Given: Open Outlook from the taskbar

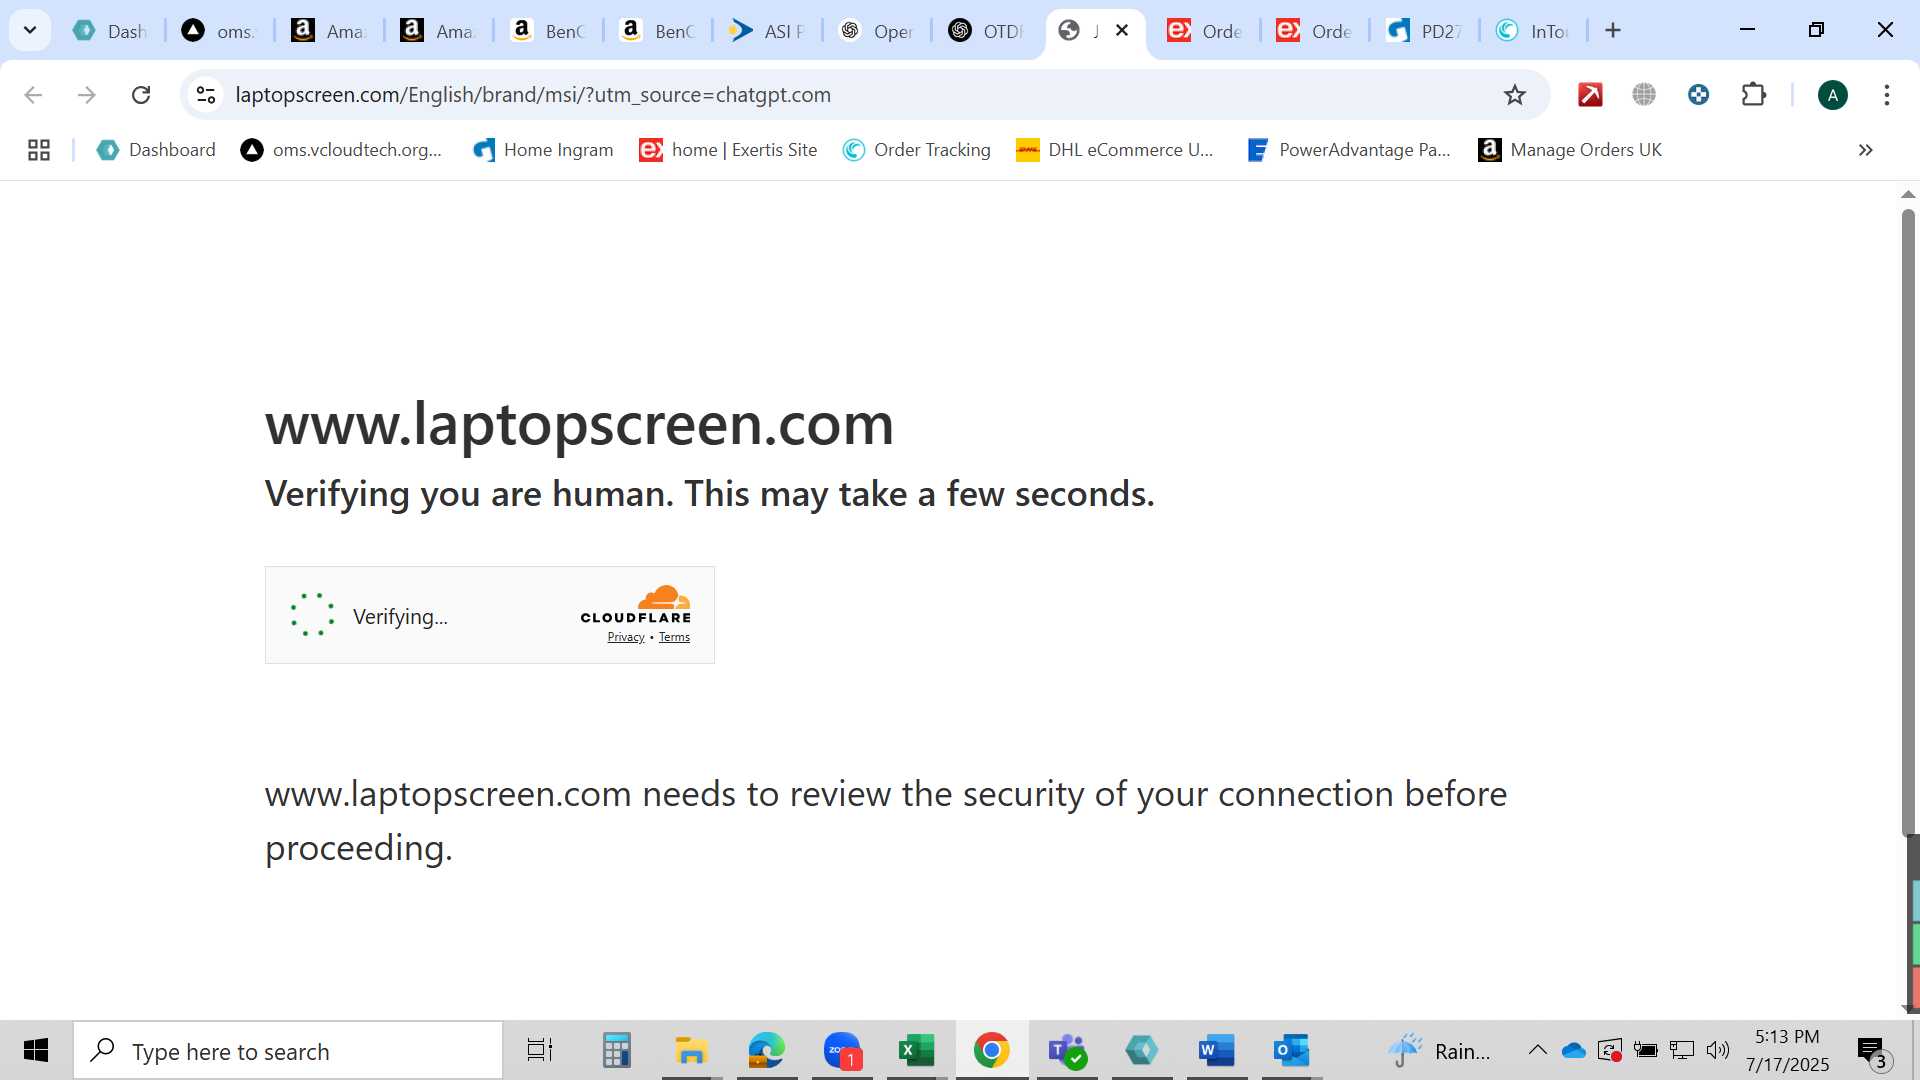Looking at the screenshot, I should [1291, 1050].
